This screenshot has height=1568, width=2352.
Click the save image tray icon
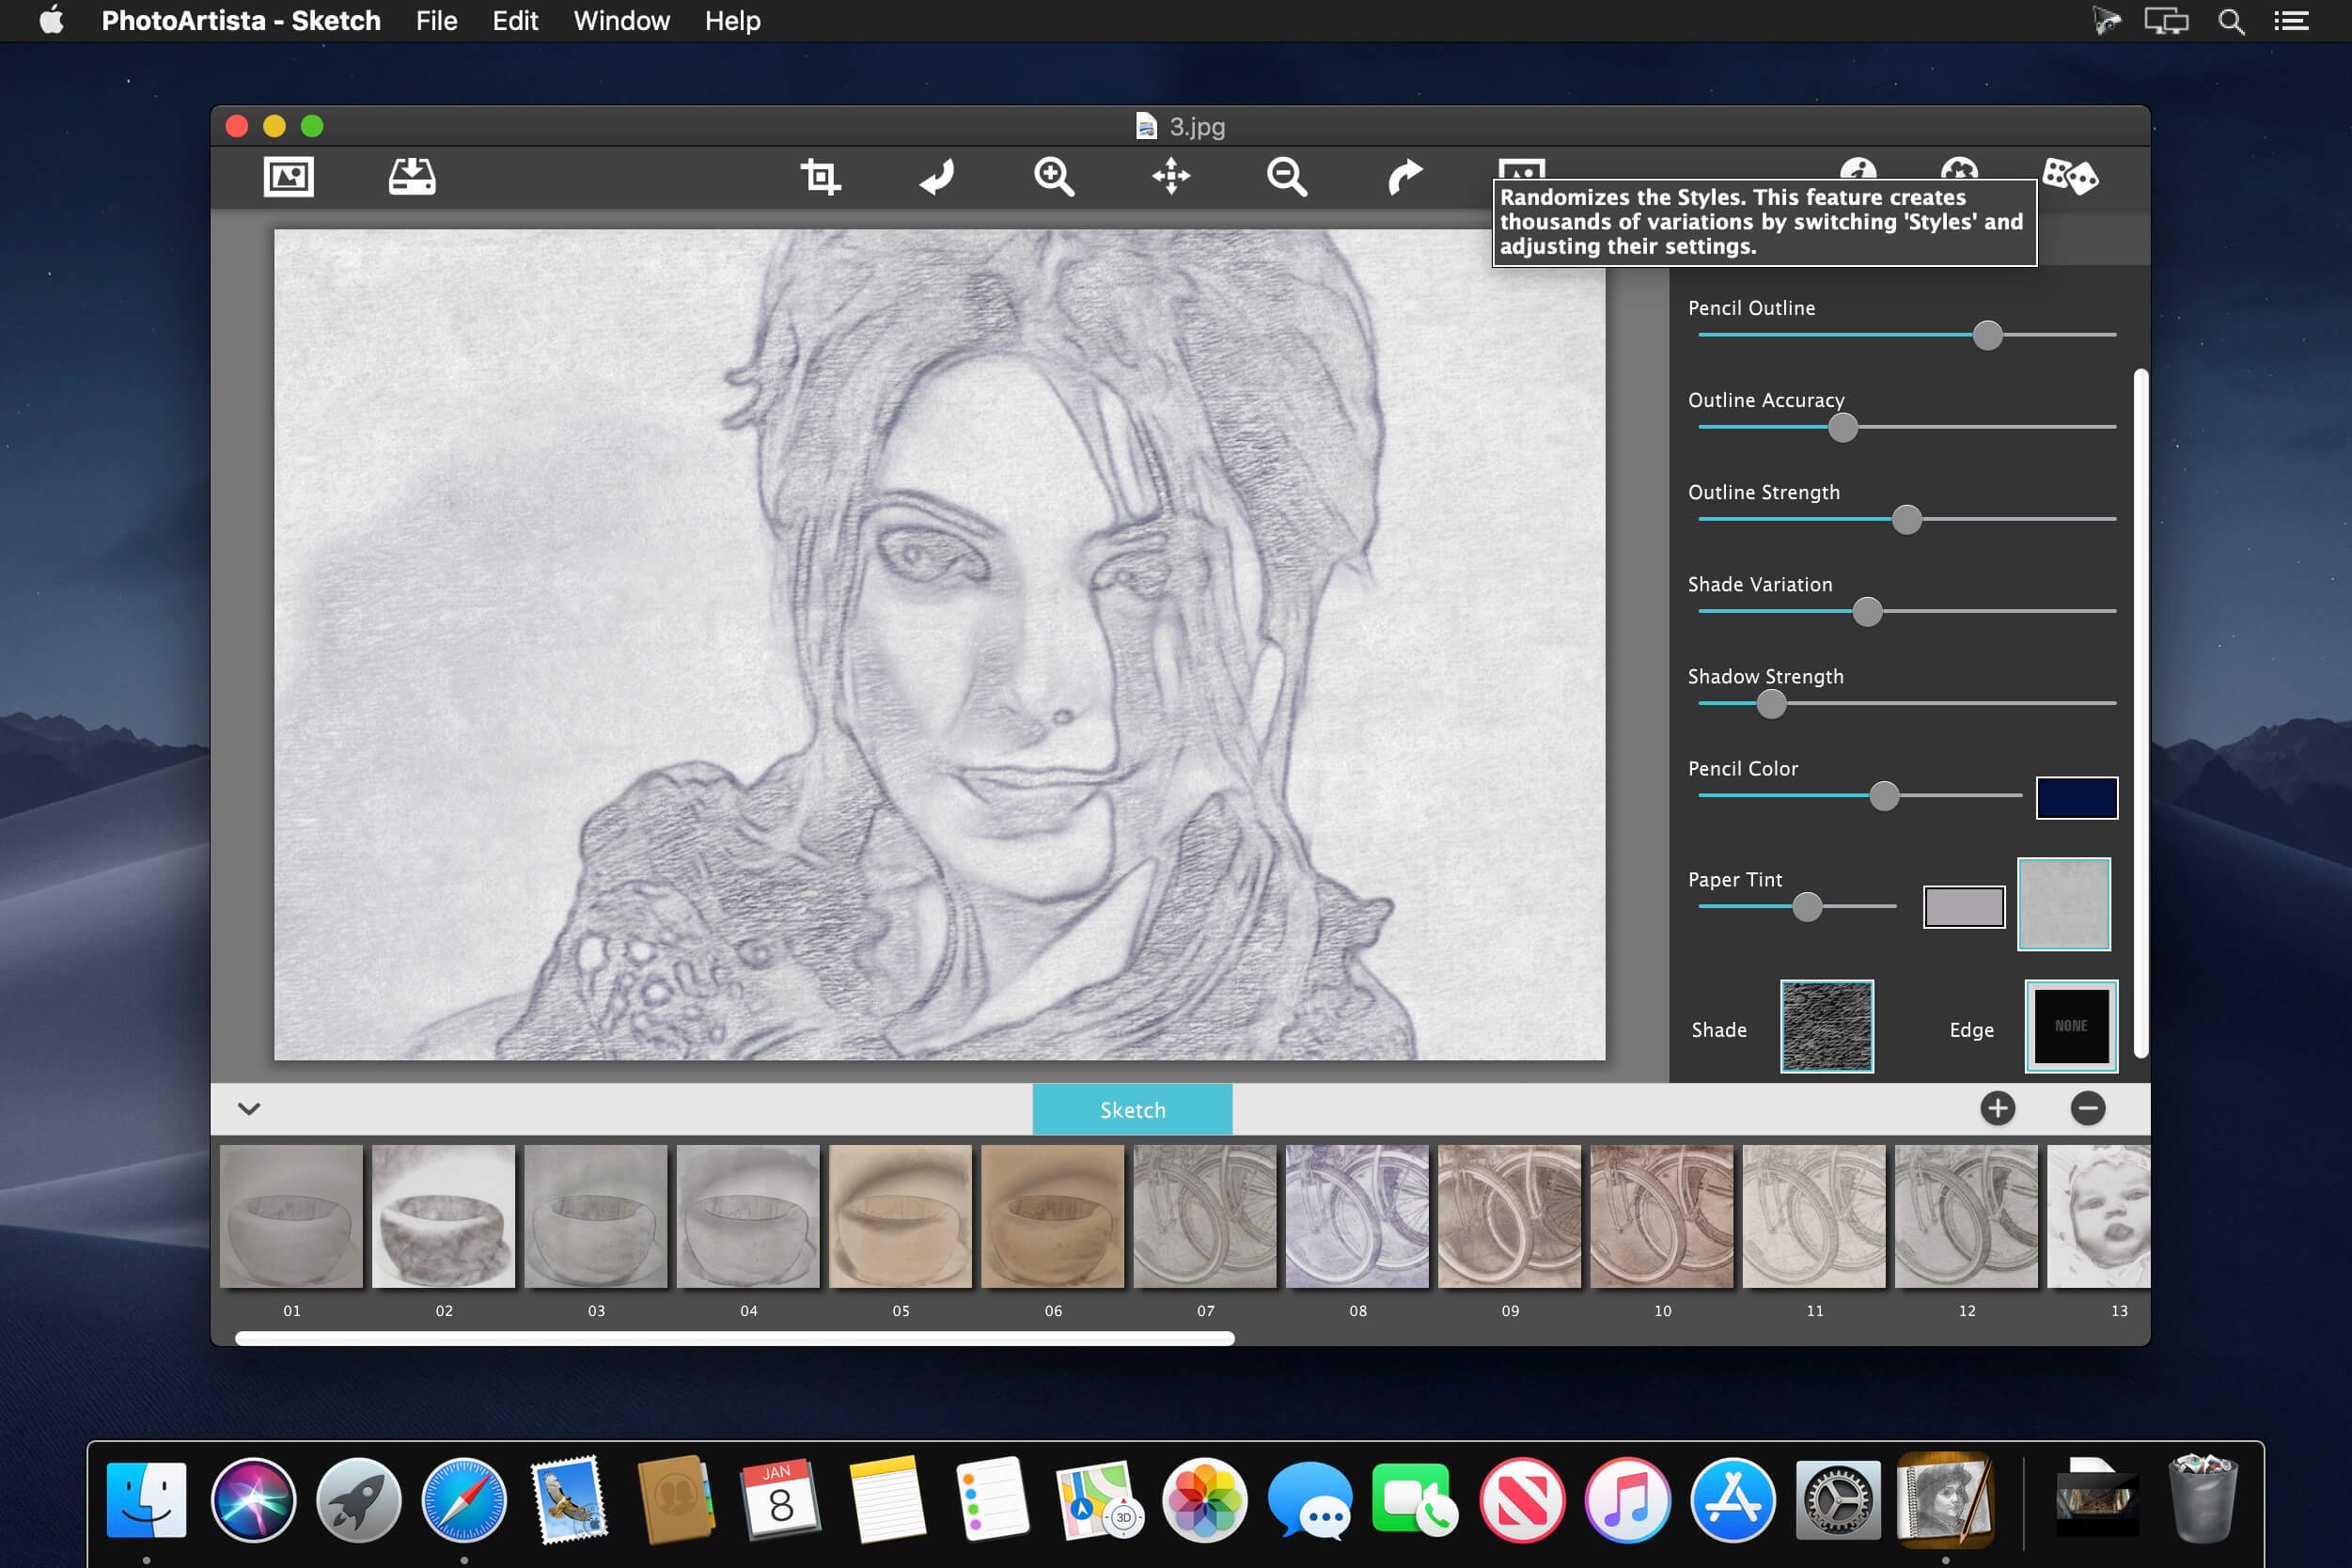pyautogui.click(x=412, y=177)
